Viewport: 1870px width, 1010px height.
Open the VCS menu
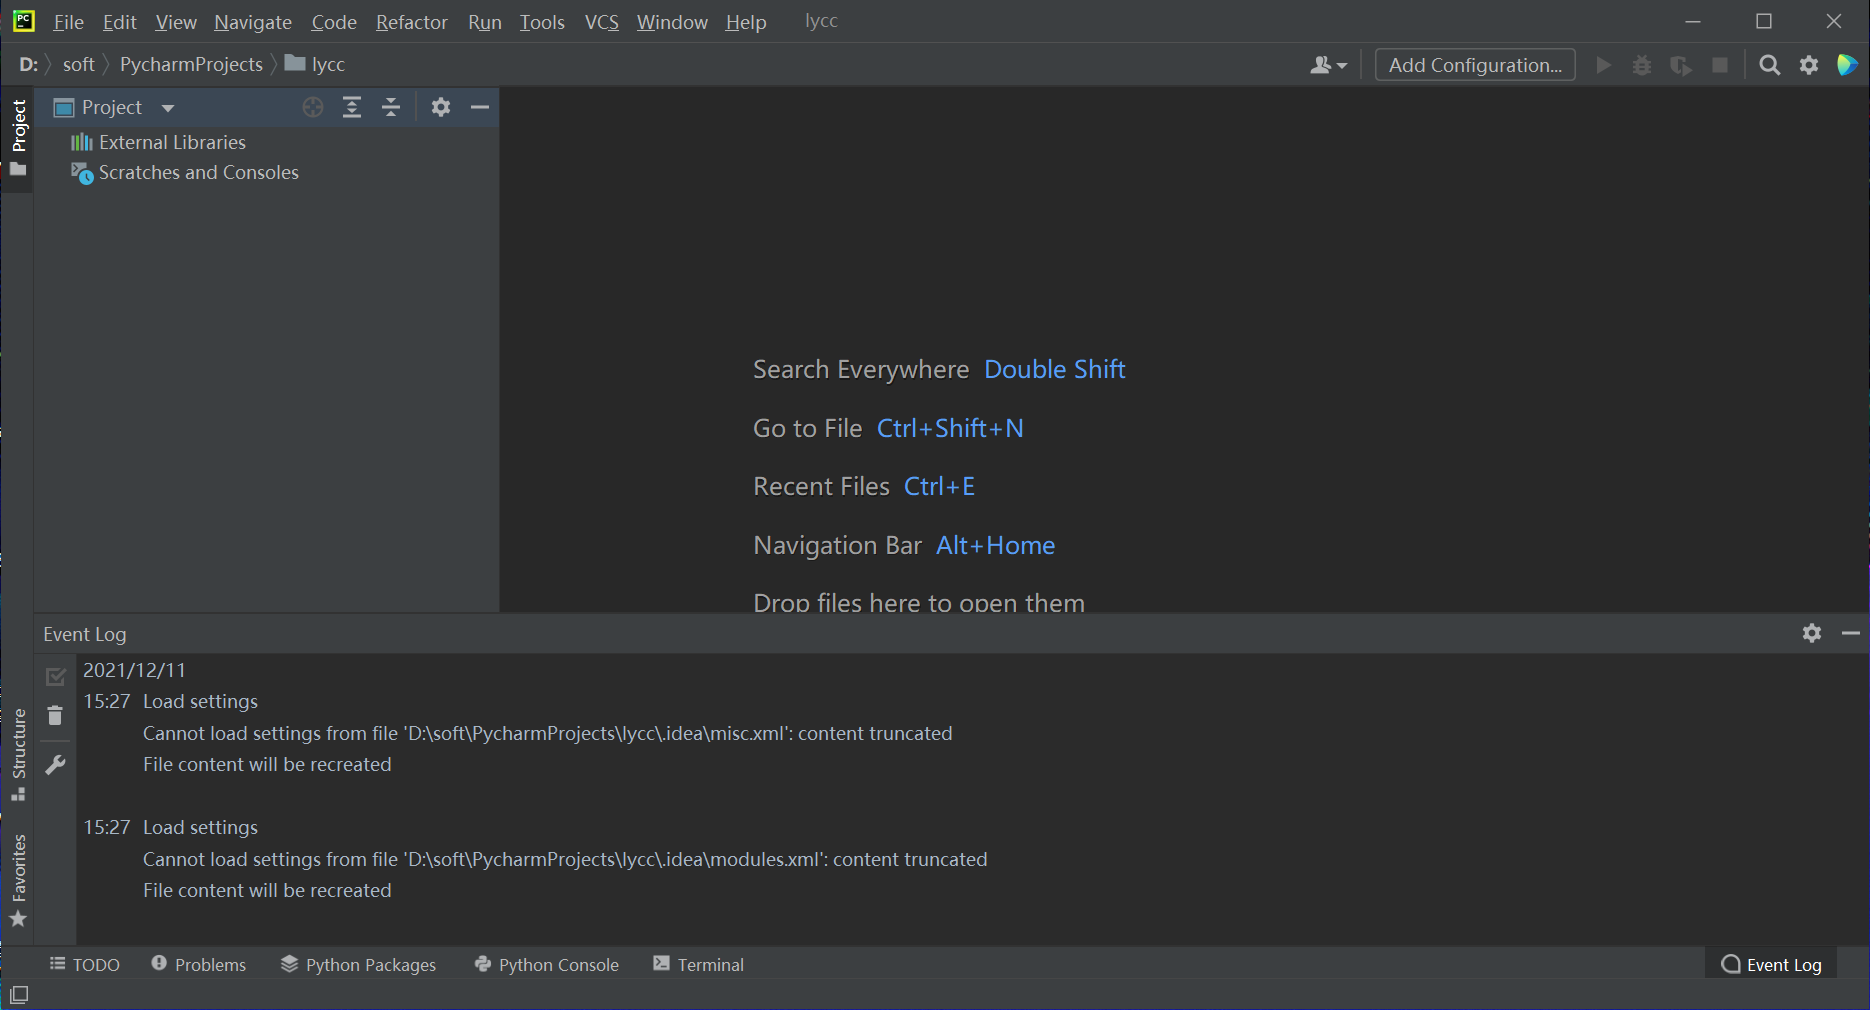click(x=601, y=21)
